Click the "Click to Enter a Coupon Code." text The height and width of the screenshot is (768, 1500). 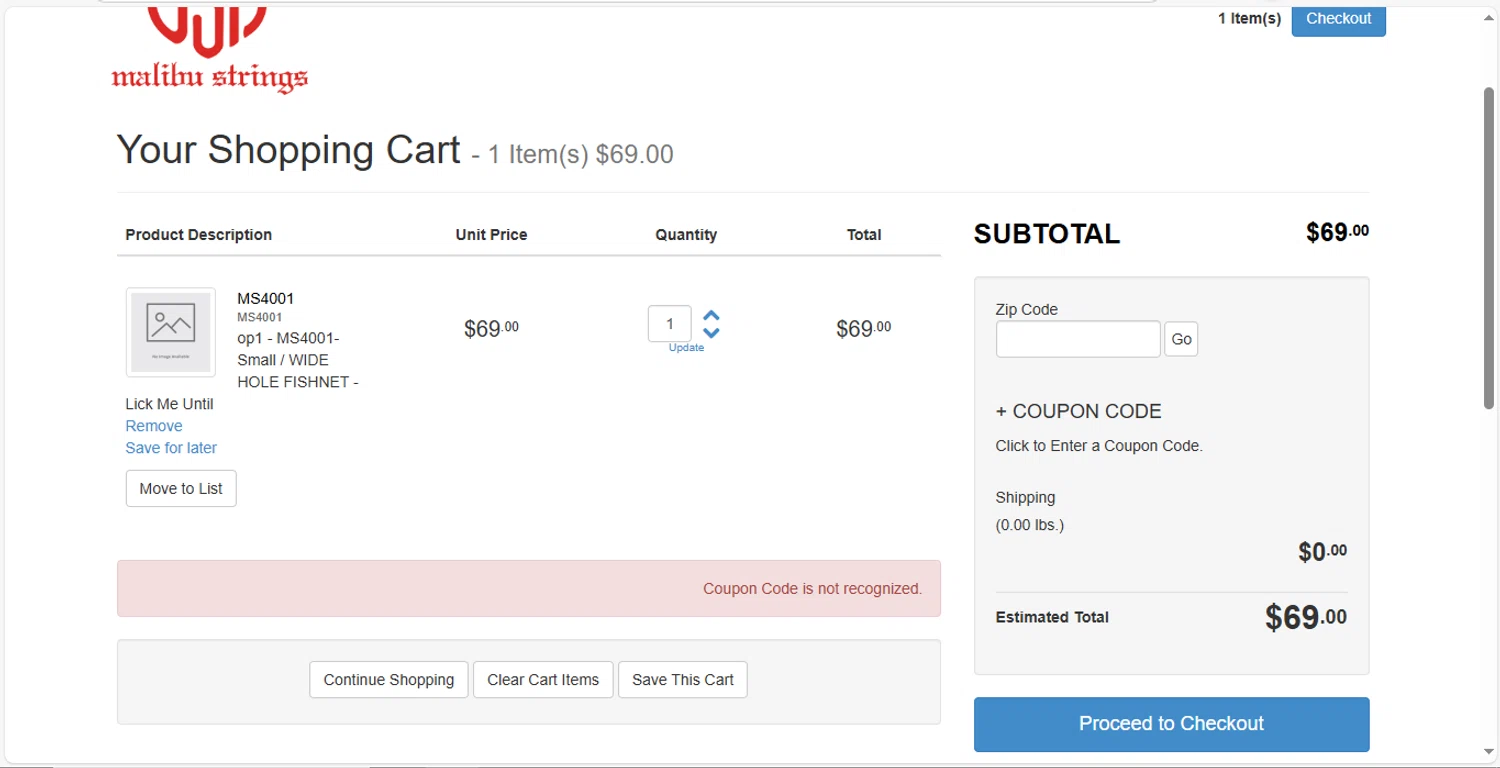pyautogui.click(x=1099, y=446)
